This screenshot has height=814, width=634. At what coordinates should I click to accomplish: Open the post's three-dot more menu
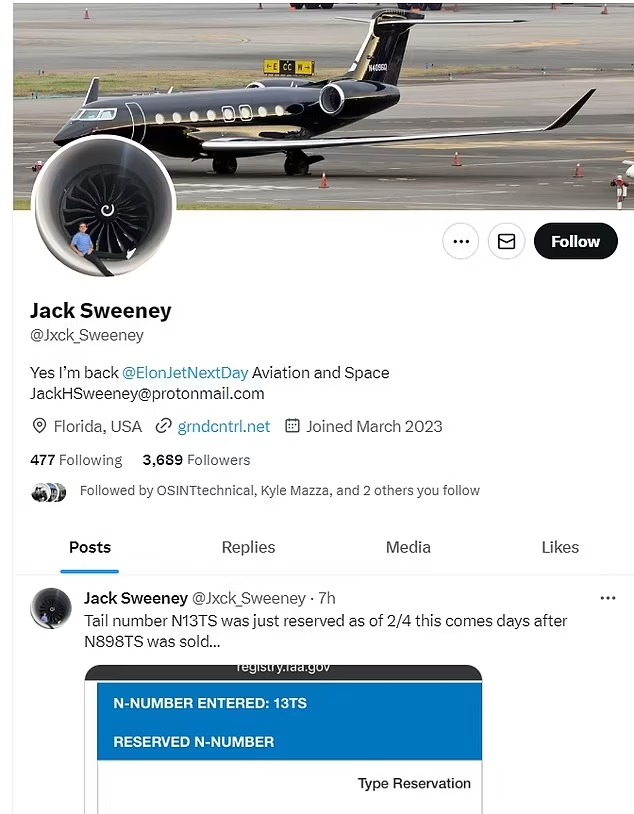[x=607, y=598]
